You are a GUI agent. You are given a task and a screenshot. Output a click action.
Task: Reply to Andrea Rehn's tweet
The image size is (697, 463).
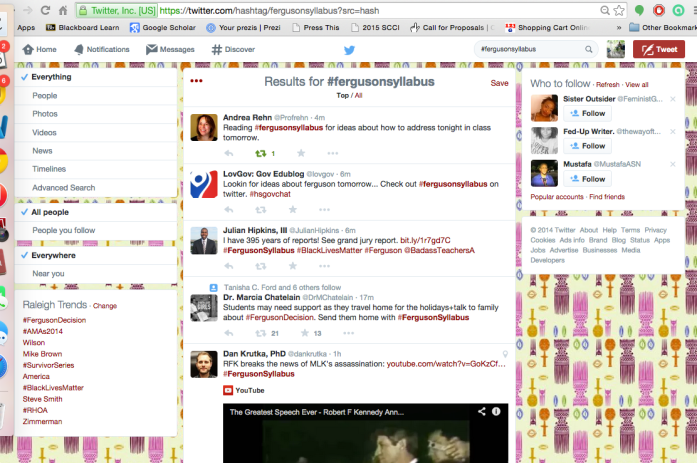(229, 153)
